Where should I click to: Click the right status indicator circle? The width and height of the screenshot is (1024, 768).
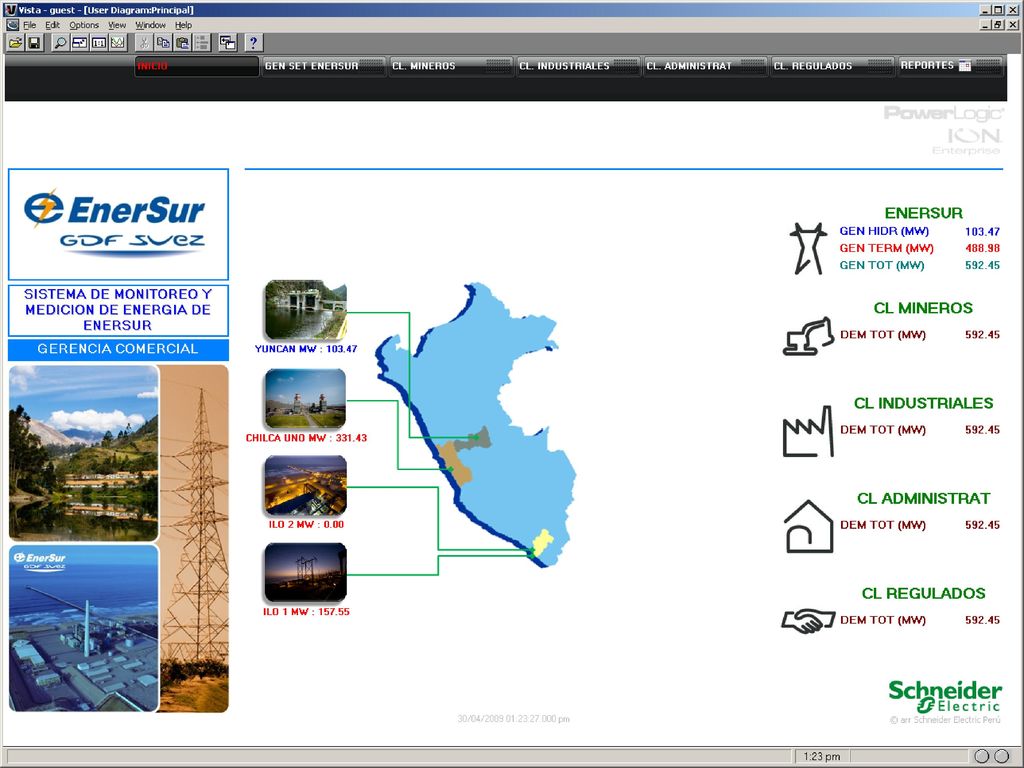[x=1001, y=756]
